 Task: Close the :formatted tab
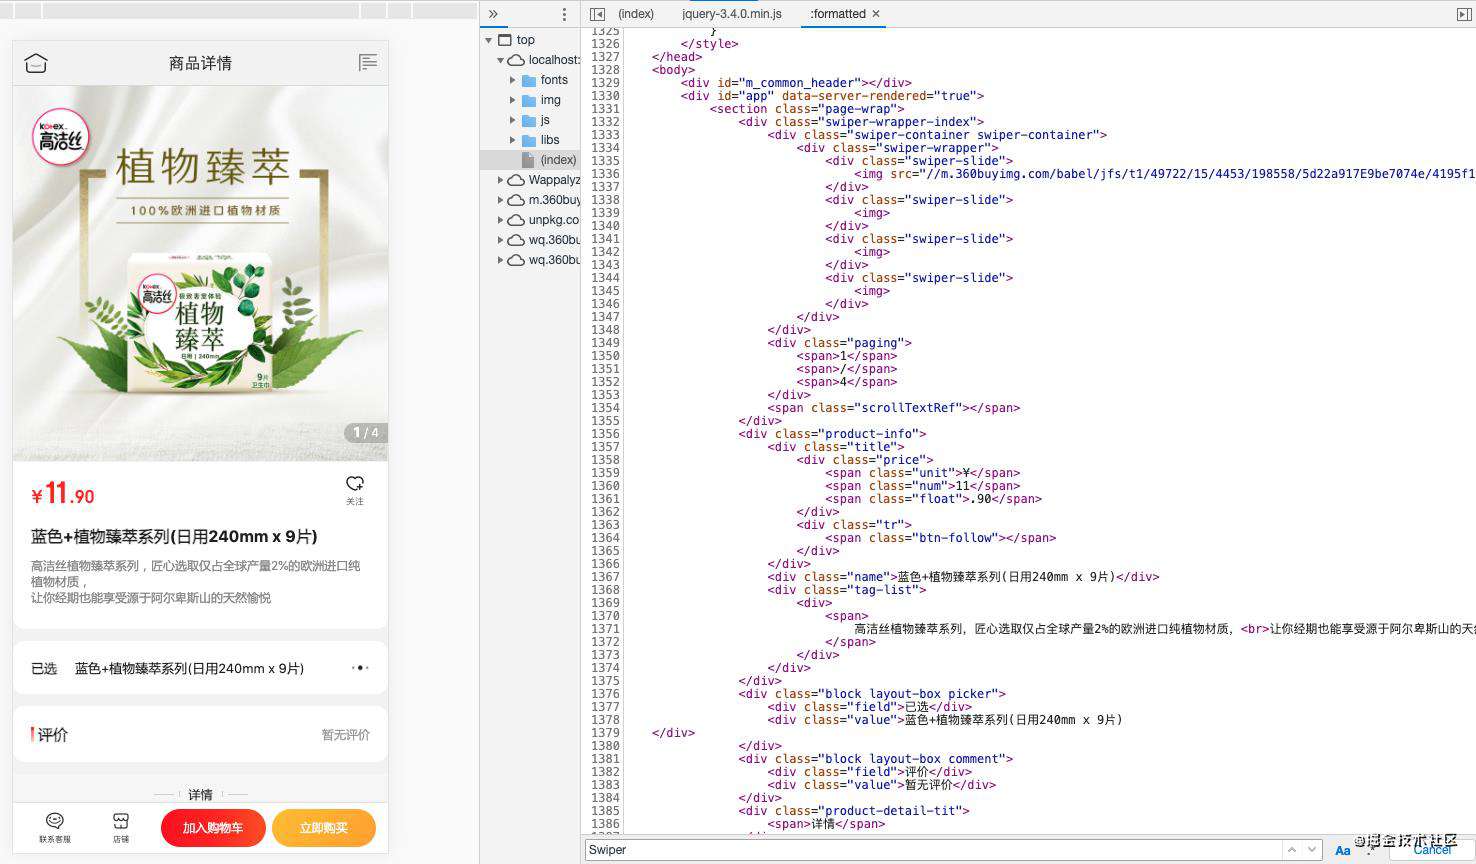[876, 14]
